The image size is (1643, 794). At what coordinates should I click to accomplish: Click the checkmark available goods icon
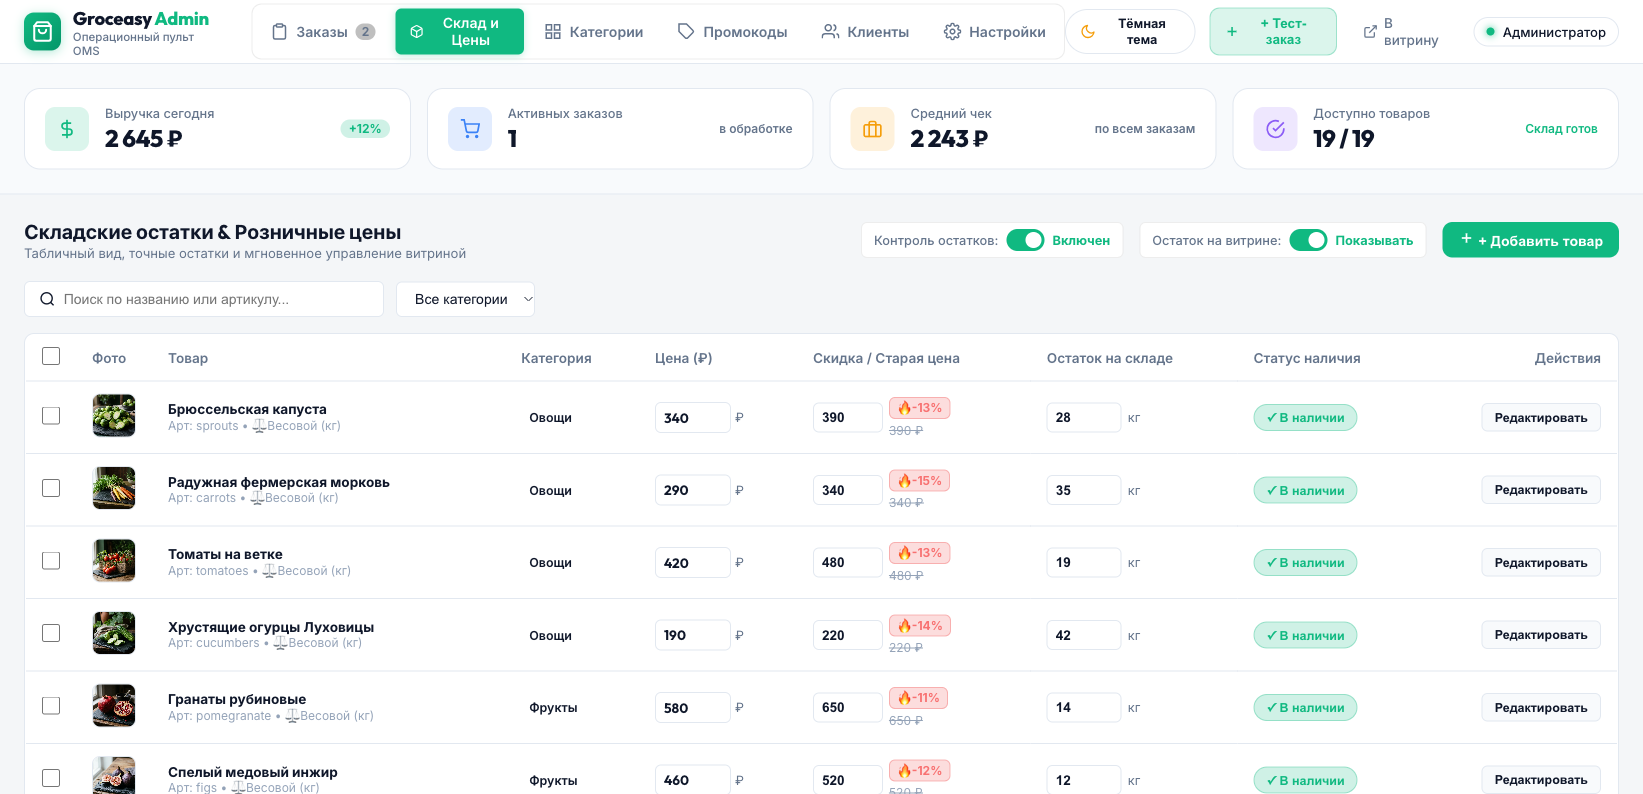pos(1275,129)
